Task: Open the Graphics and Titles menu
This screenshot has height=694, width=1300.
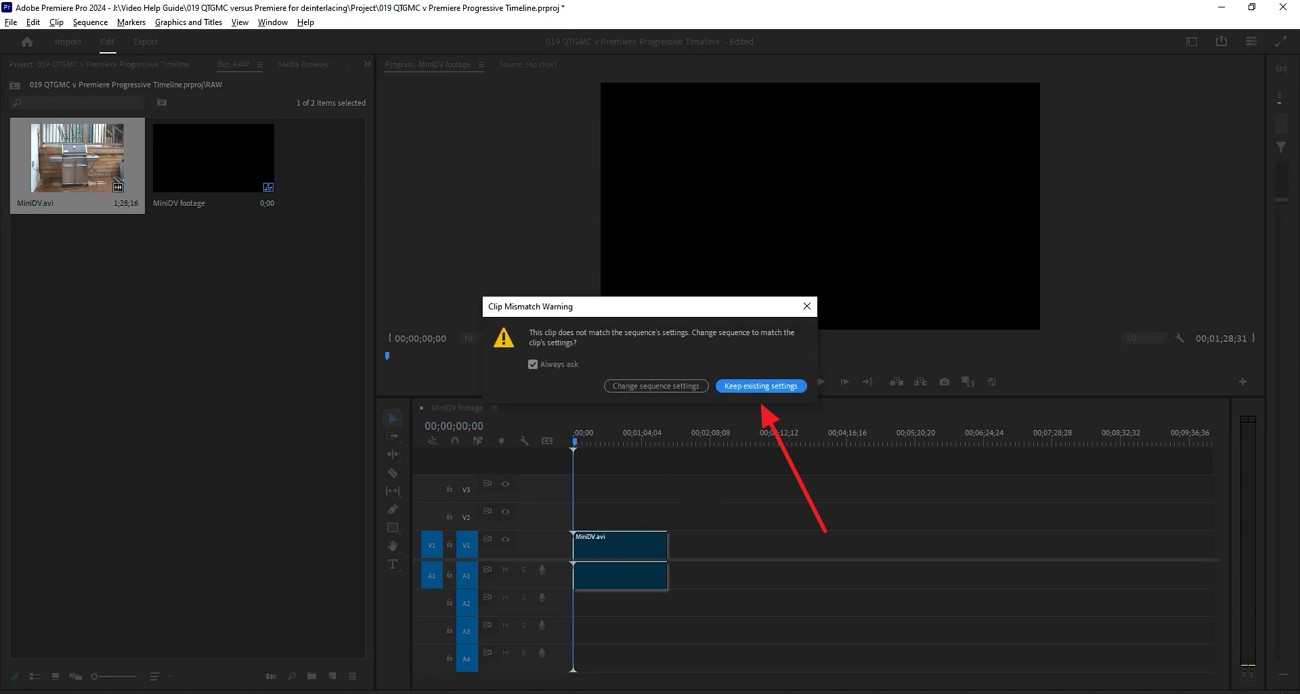Action: [188, 22]
